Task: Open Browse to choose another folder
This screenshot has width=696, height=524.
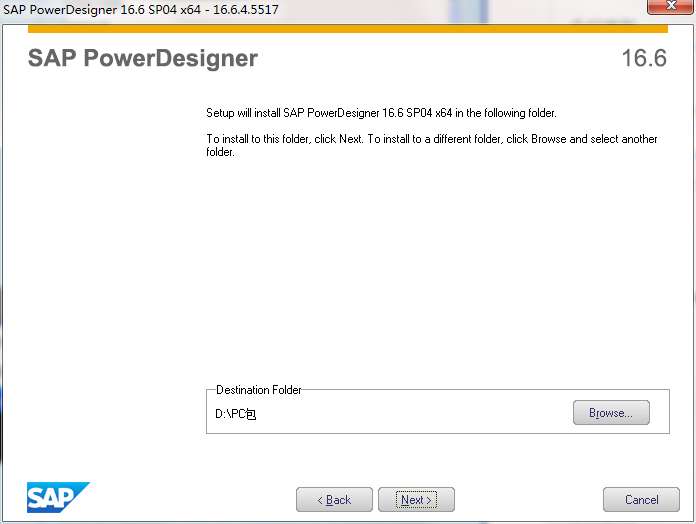Action: (611, 413)
